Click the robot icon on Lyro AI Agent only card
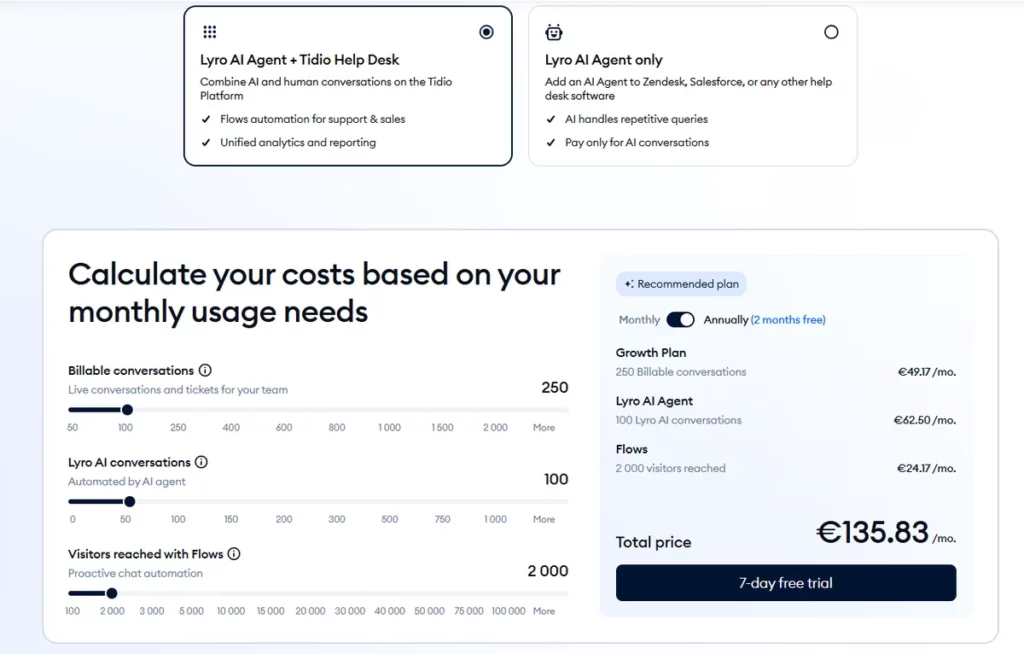1024x654 pixels. click(x=554, y=32)
